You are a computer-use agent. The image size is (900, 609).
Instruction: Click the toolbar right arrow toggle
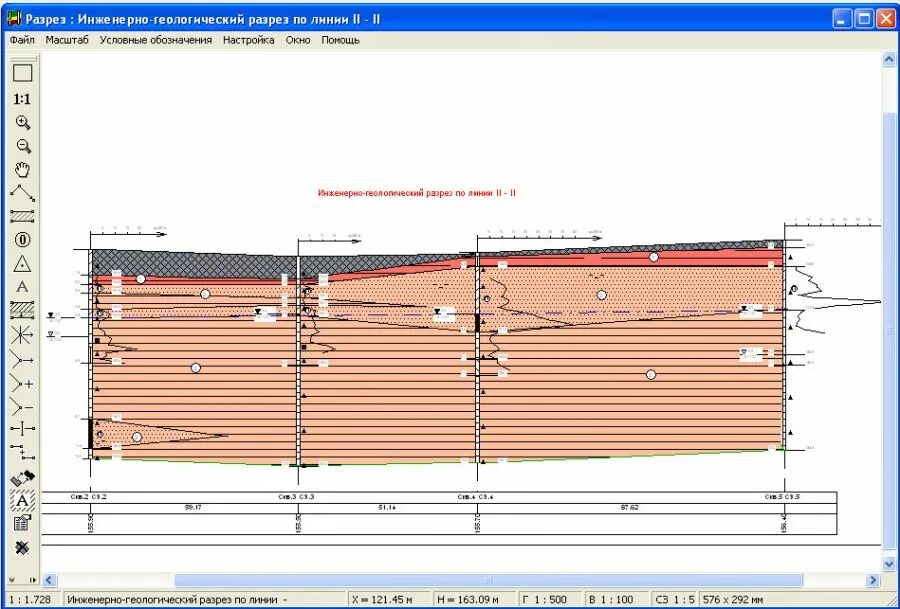[x=32, y=580]
